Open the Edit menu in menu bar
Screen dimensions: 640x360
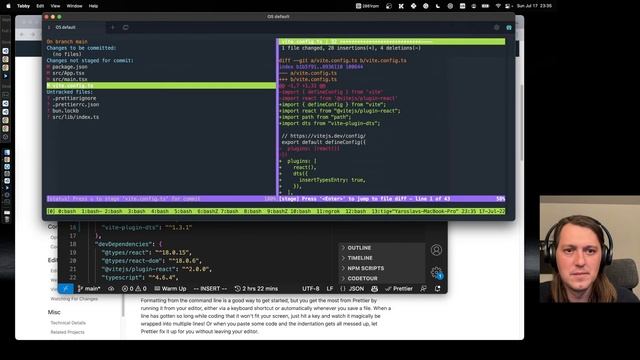[x=40, y=6]
